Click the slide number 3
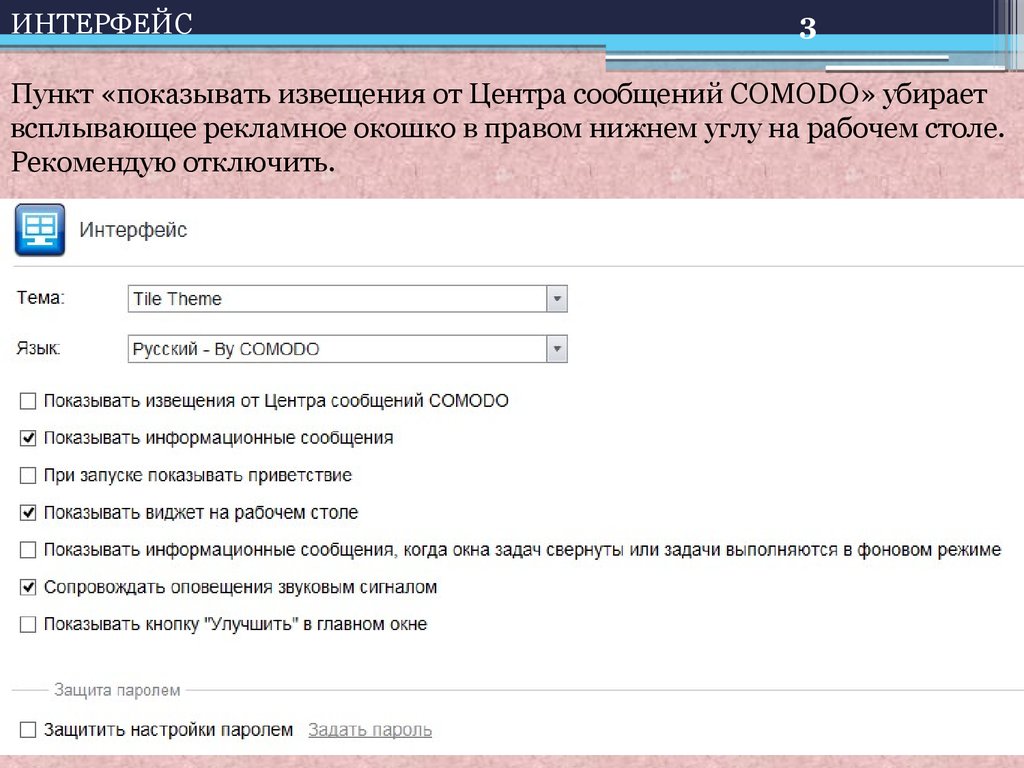The height and width of the screenshot is (768, 1024). point(808,29)
